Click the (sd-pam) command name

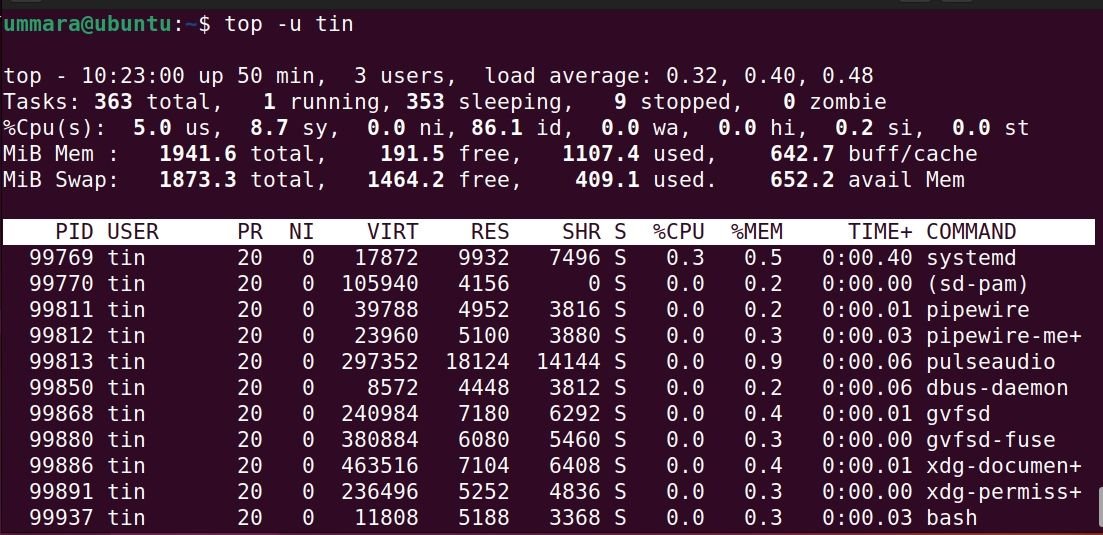(x=977, y=284)
